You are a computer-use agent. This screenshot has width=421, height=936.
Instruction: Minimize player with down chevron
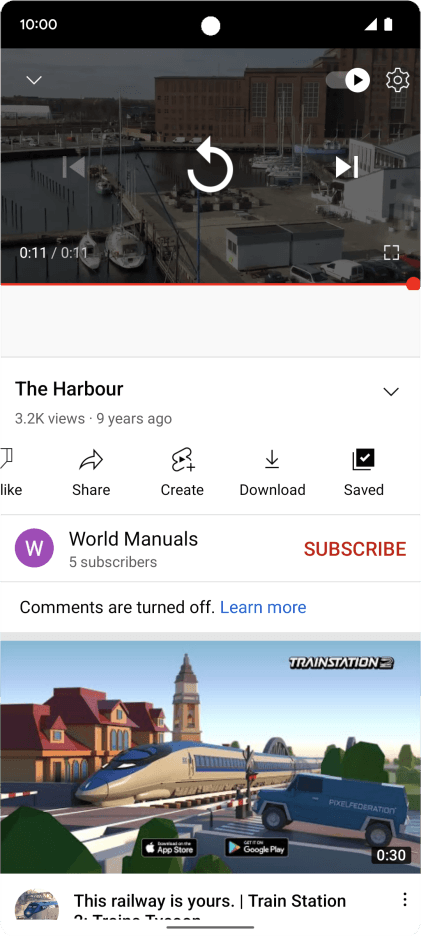click(x=34, y=80)
